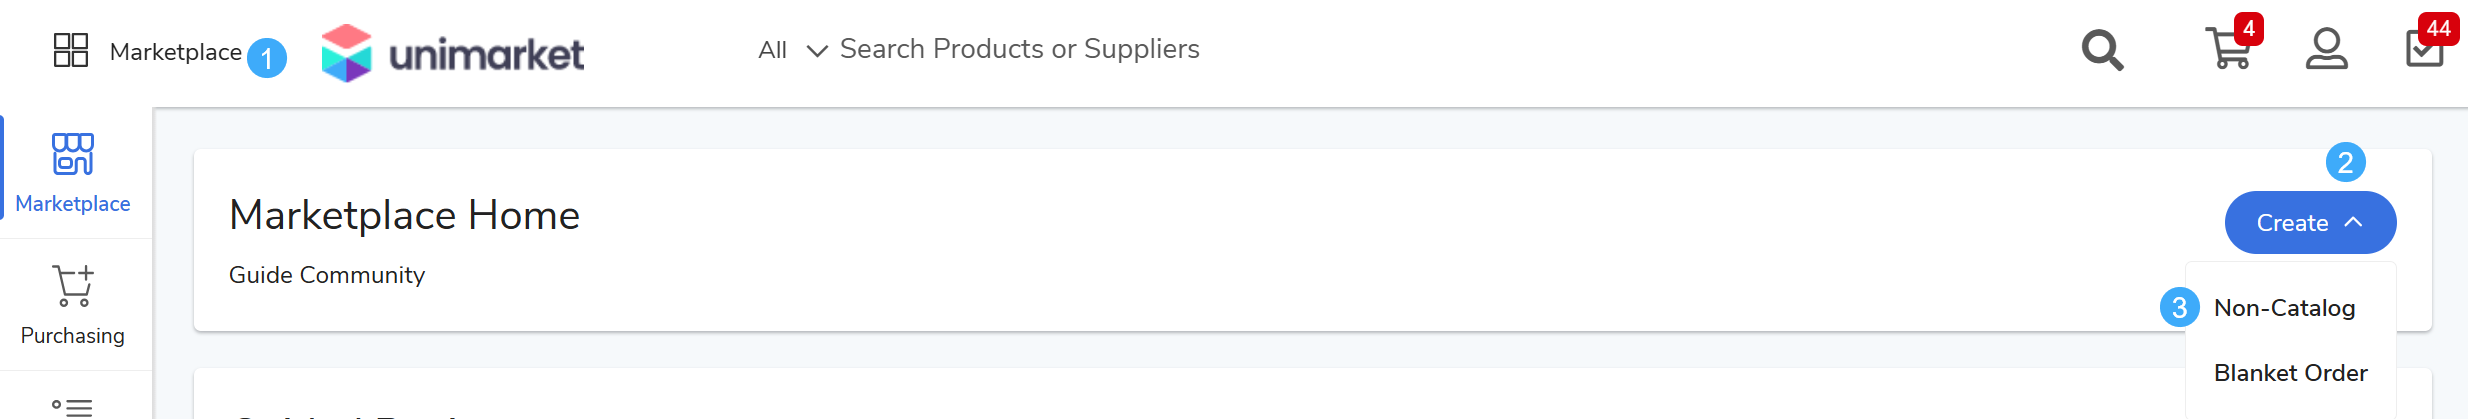Collapse the Create dropdown button
This screenshot has height=419, width=2468.
coord(2309,223)
